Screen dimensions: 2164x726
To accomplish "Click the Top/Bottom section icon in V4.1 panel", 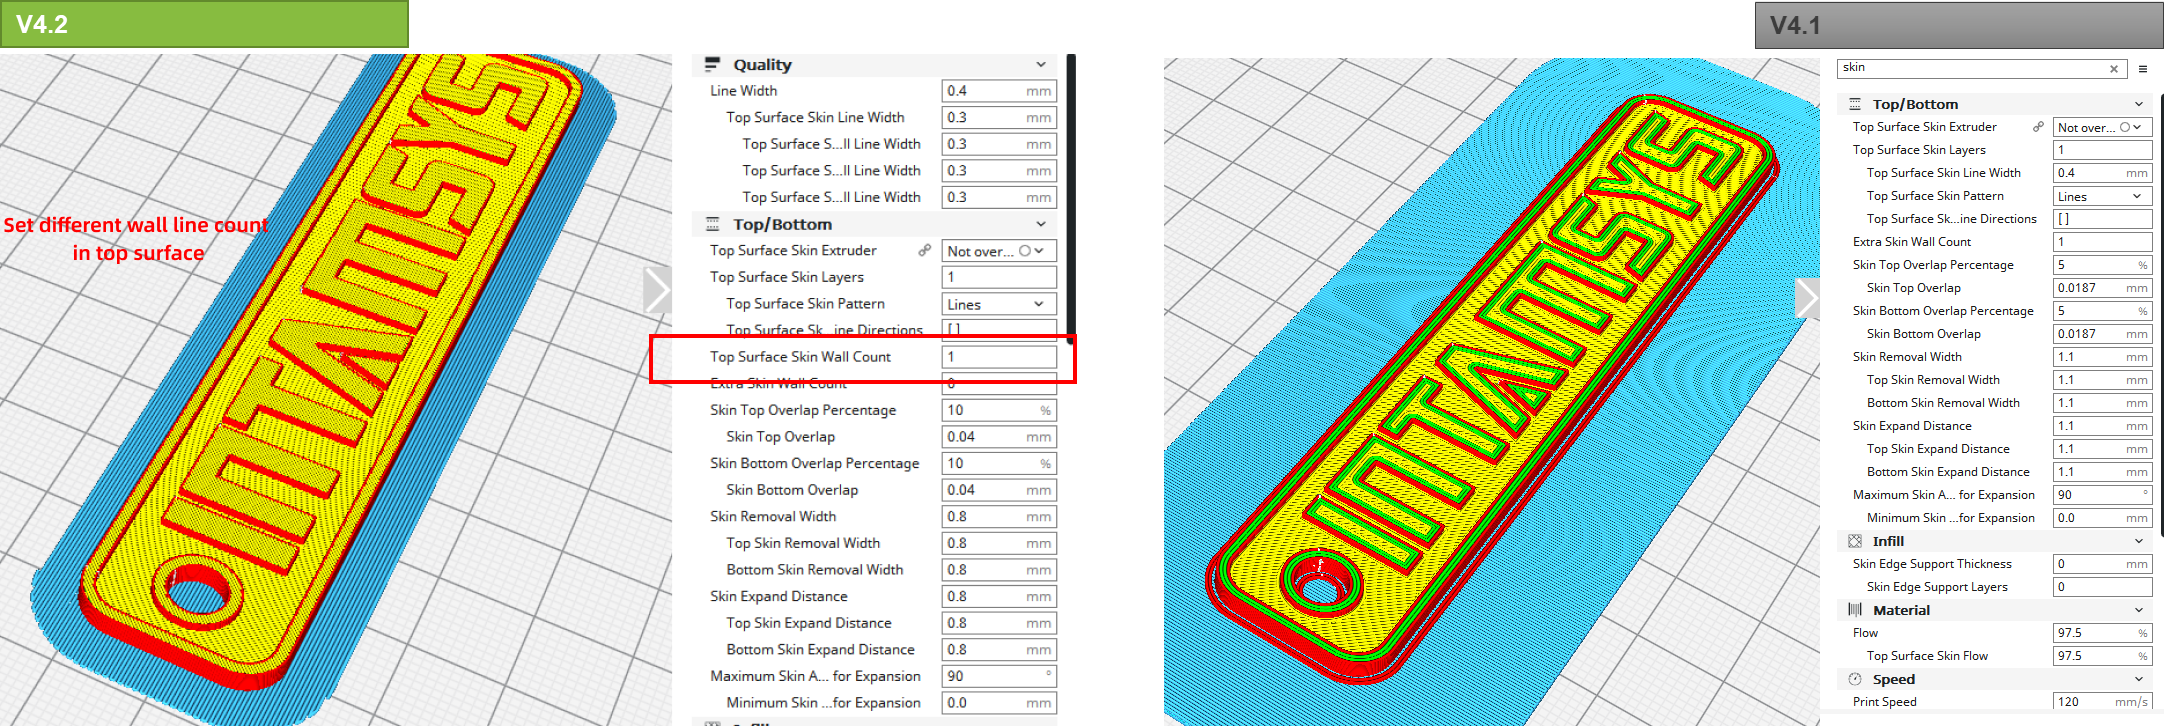I will [x=1855, y=104].
